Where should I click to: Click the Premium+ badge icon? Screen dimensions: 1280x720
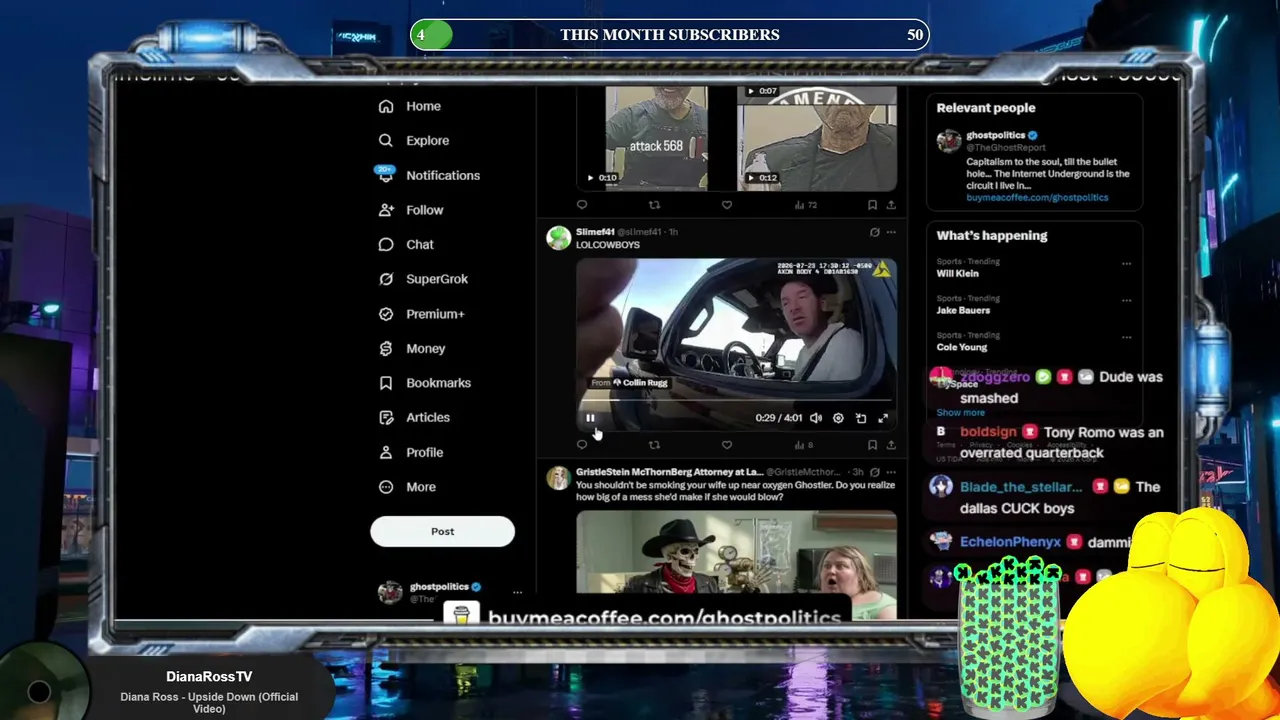386,314
